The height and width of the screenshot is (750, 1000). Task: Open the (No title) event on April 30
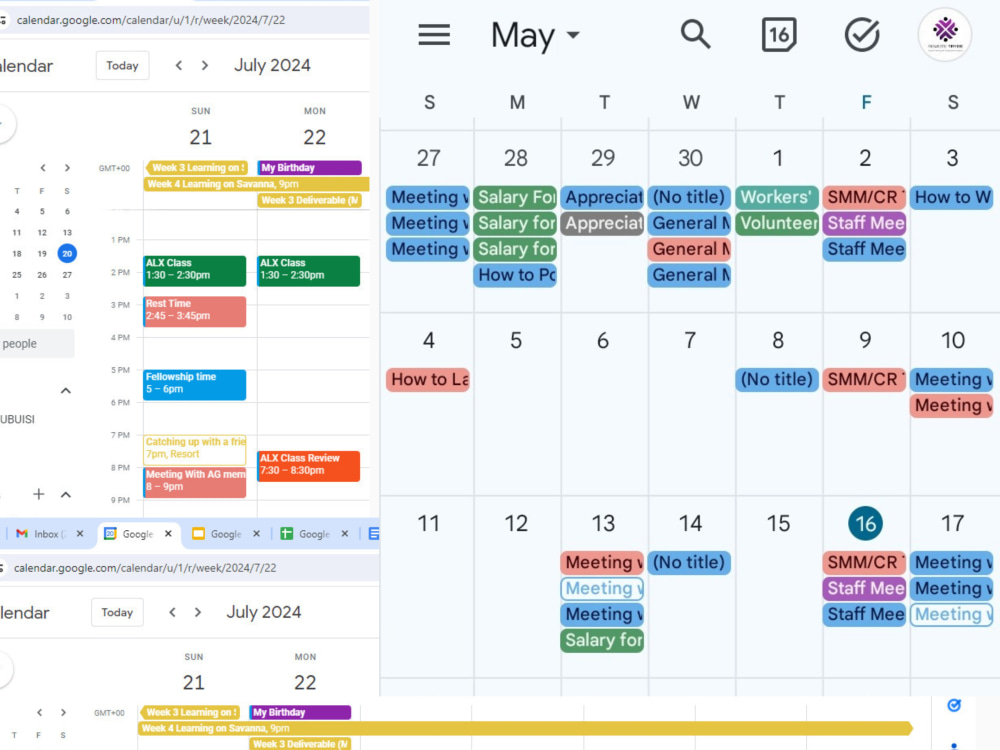coord(689,197)
